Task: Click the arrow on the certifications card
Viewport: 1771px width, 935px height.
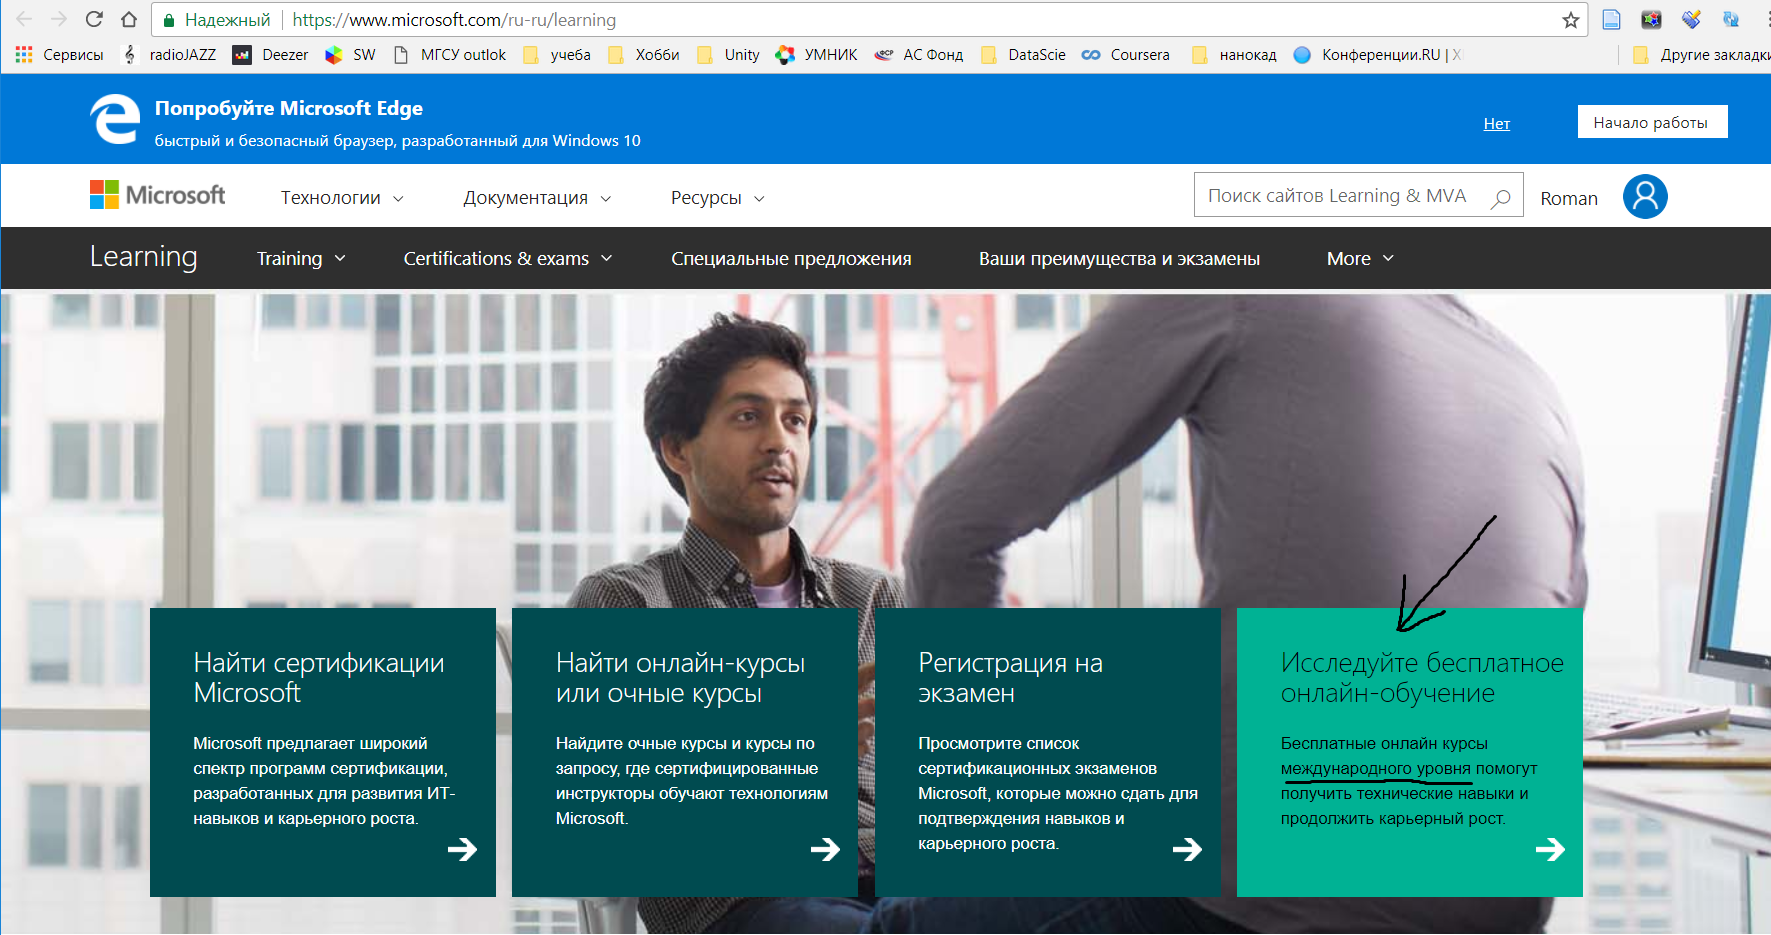Action: [x=462, y=849]
